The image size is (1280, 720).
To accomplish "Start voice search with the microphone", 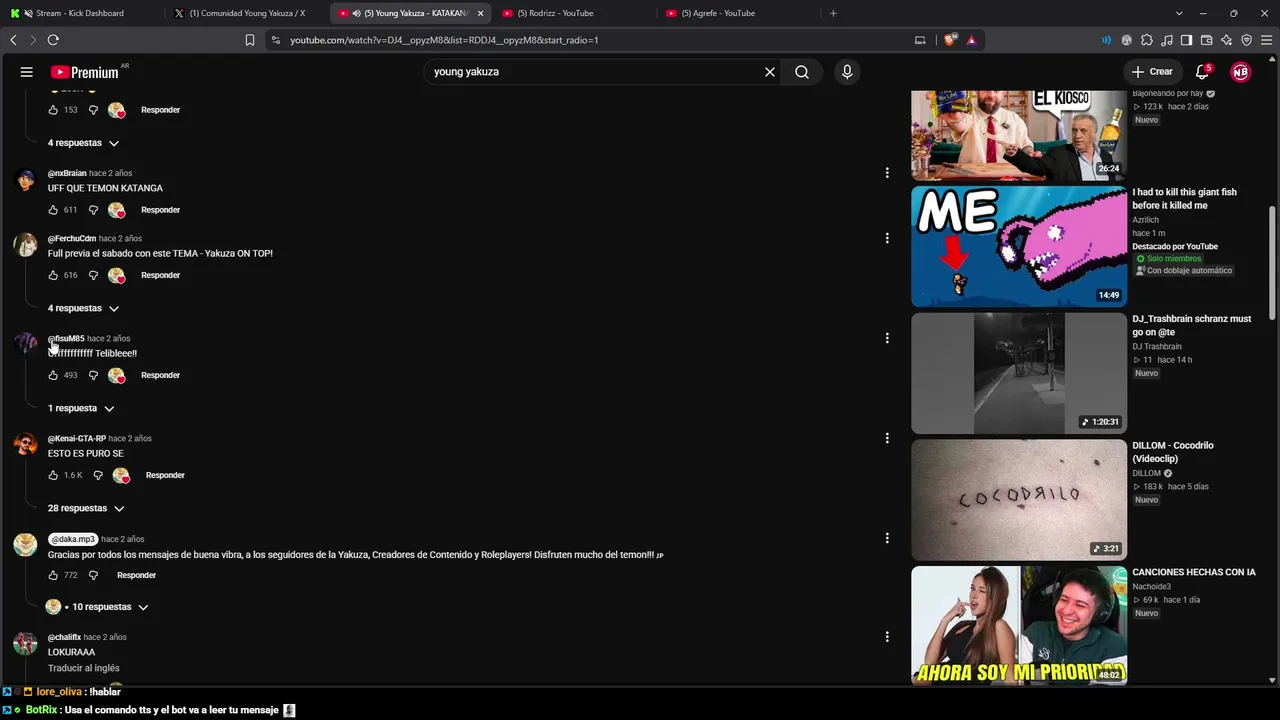I will (847, 72).
